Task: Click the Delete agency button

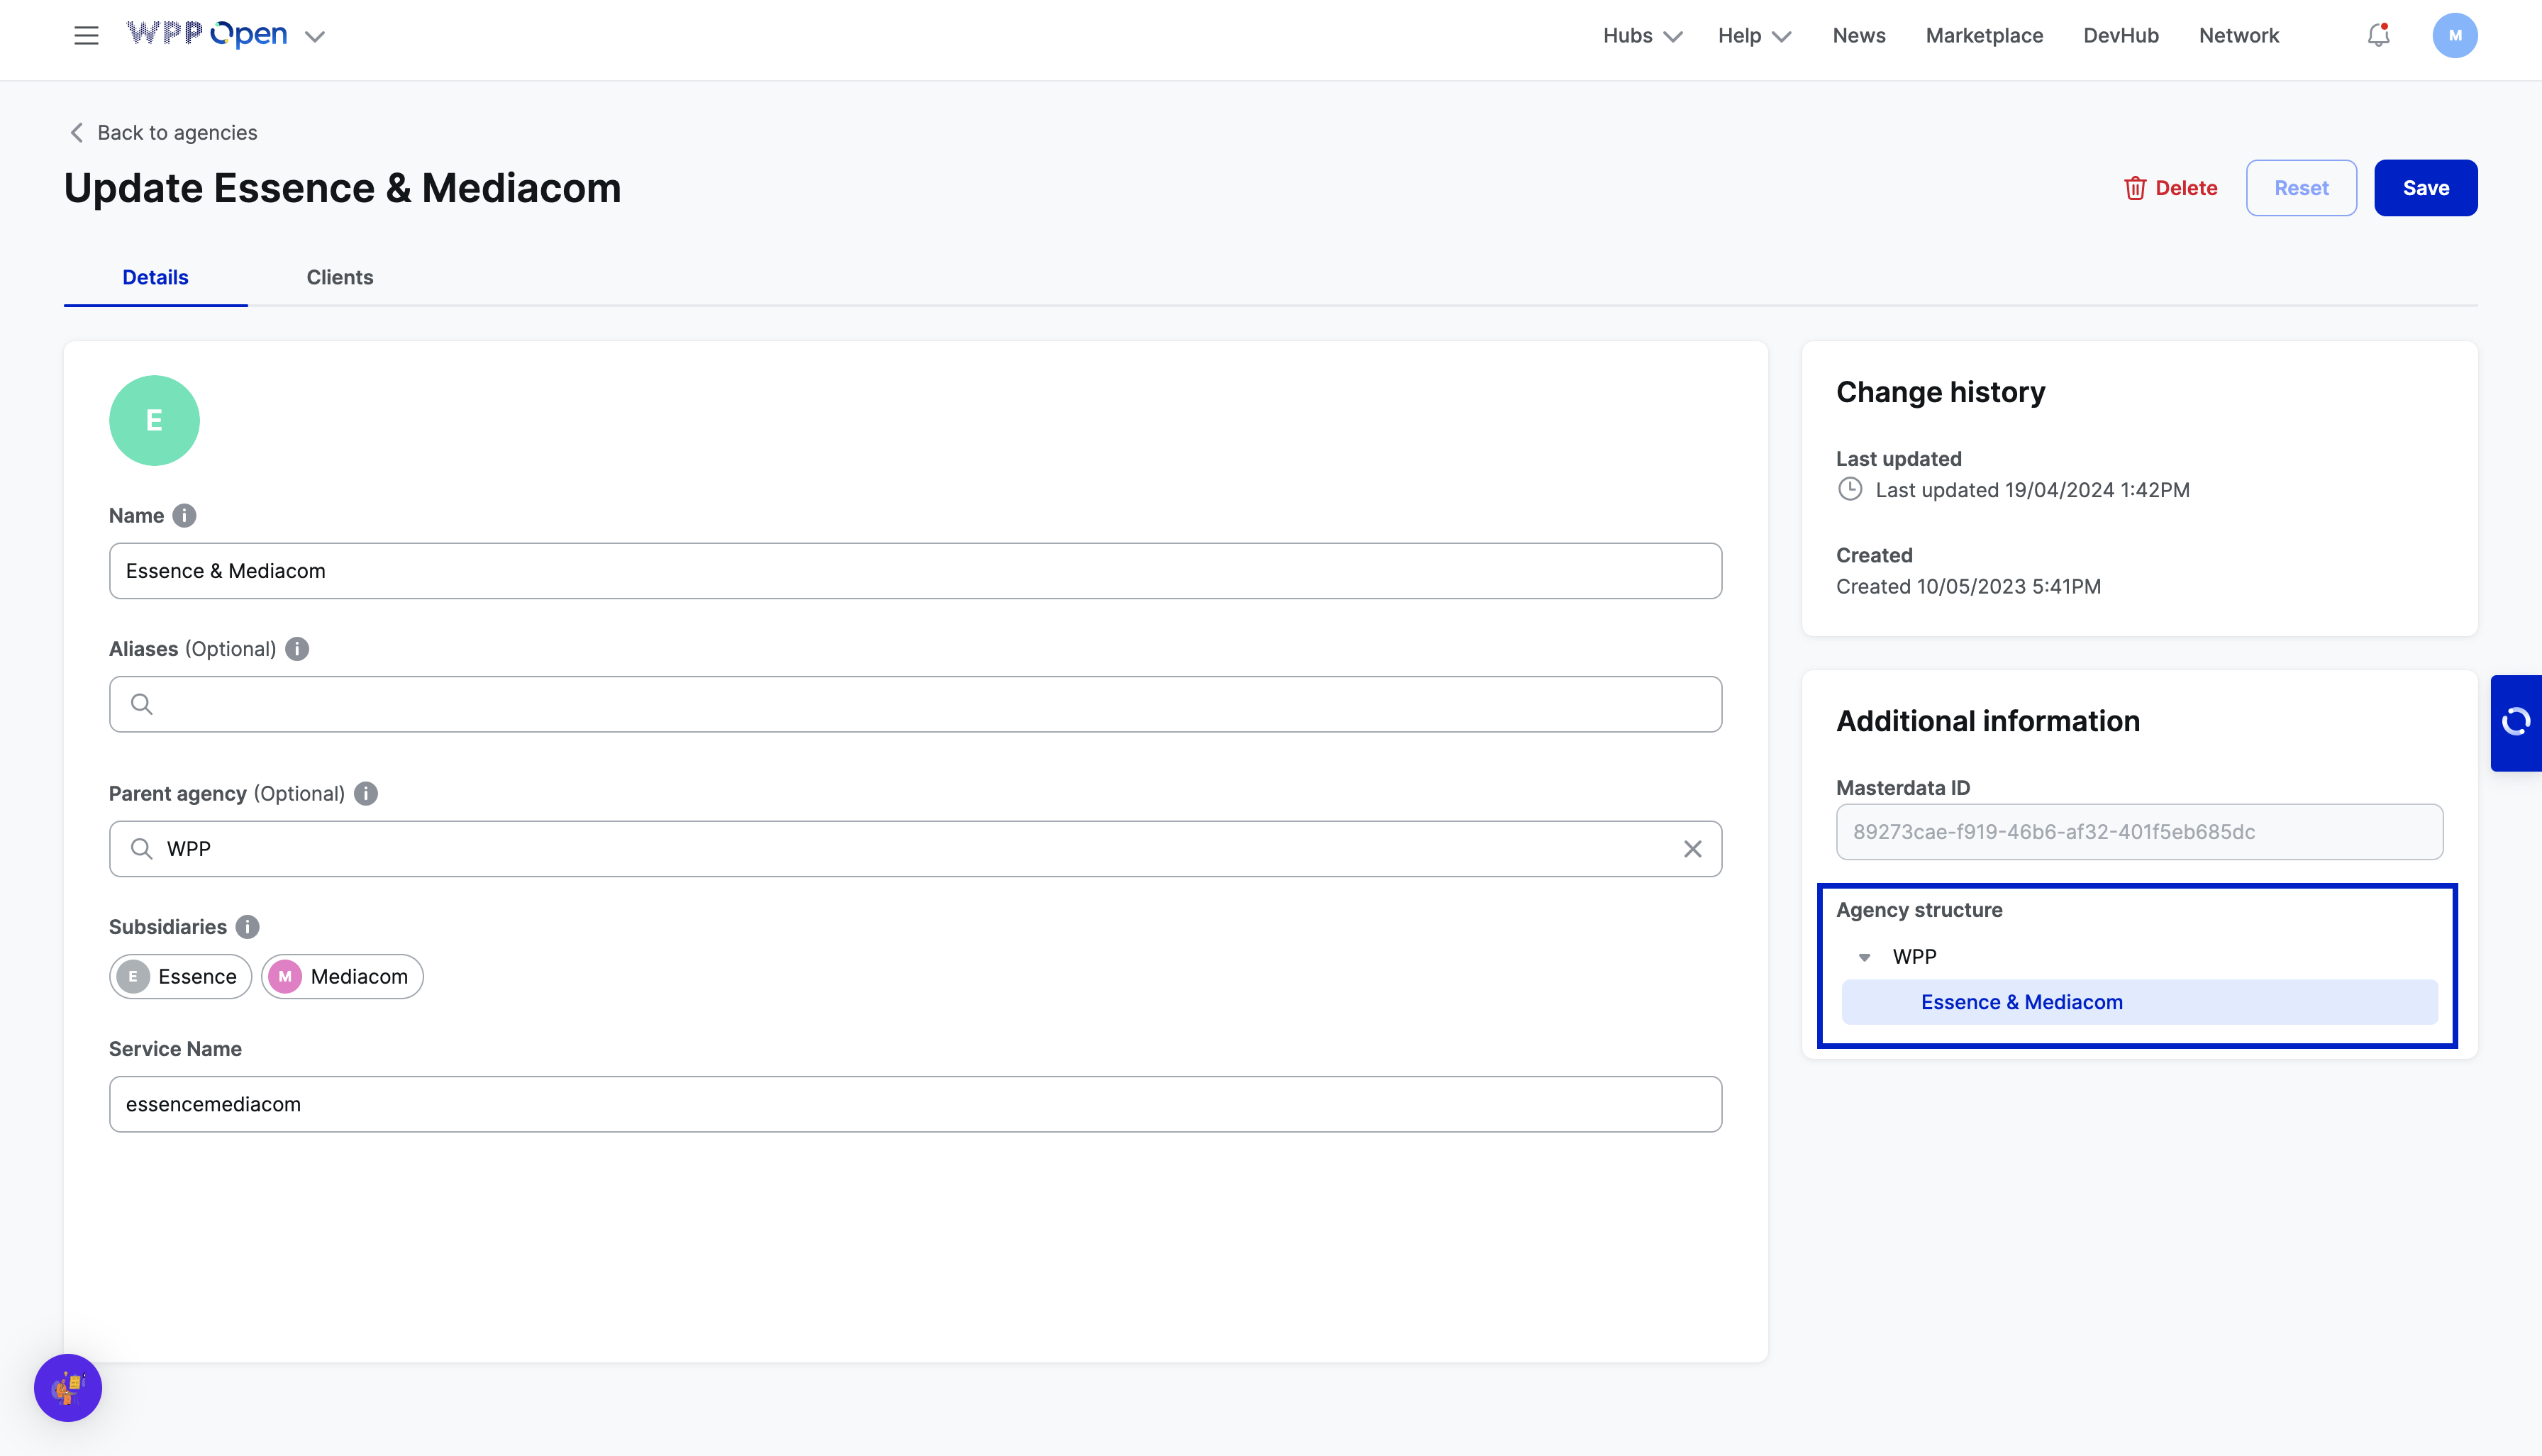Action: (x=2170, y=188)
